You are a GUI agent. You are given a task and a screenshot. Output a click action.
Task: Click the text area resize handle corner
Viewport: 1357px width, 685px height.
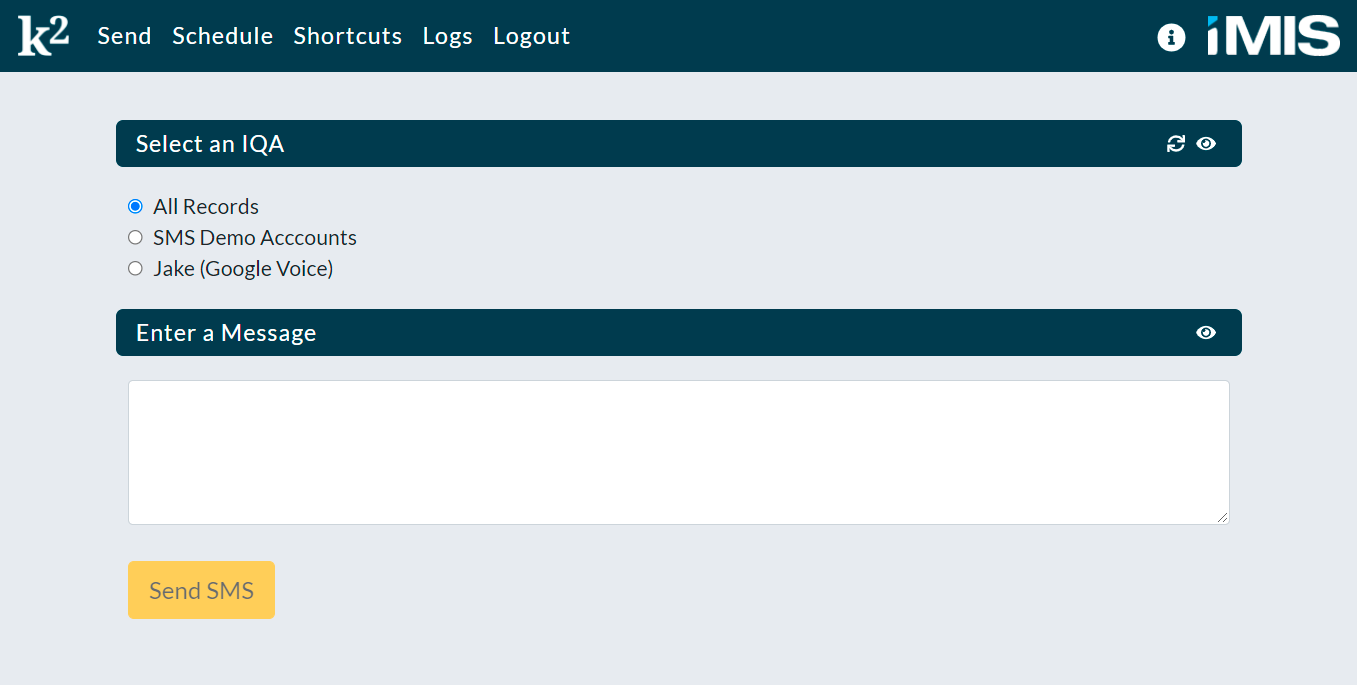click(x=1222, y=517)
